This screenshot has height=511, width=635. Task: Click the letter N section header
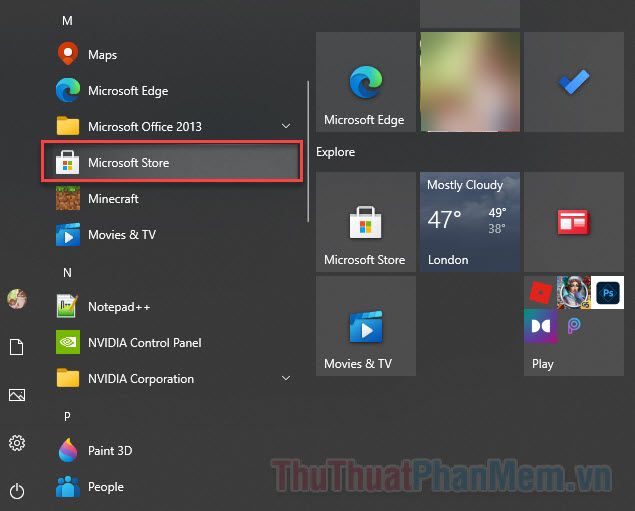click(x=67, y=273)
